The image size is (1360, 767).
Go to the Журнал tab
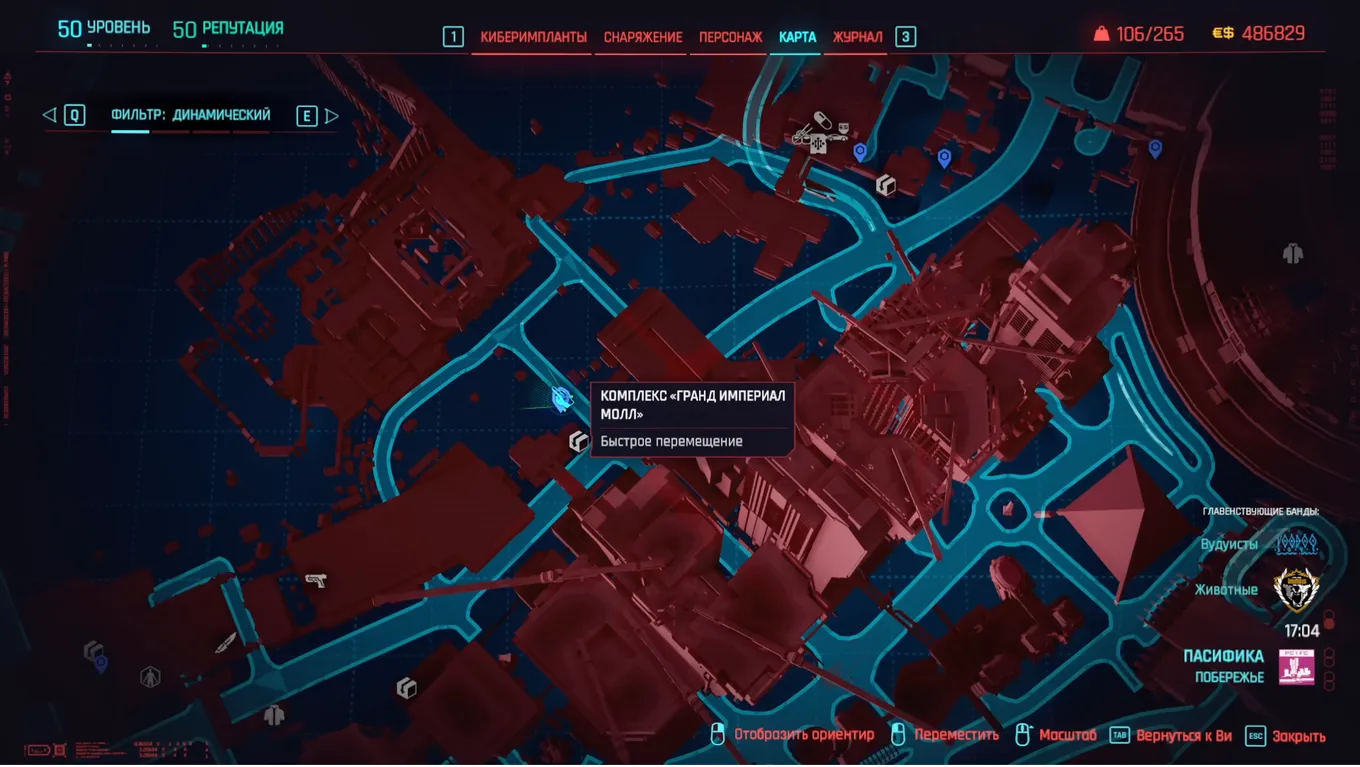858,37
